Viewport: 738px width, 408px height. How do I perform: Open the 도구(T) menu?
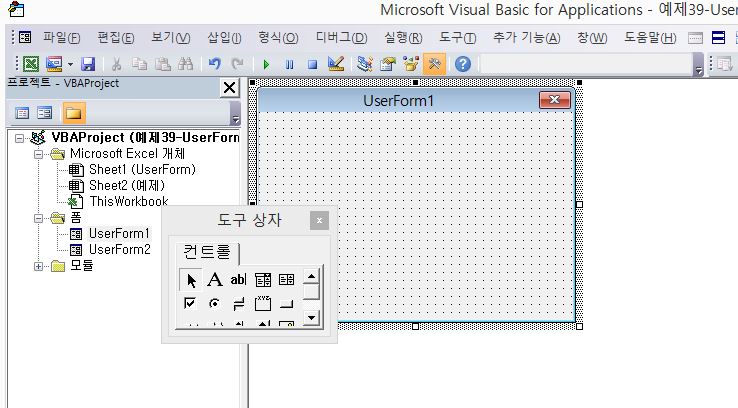[457, 38]
